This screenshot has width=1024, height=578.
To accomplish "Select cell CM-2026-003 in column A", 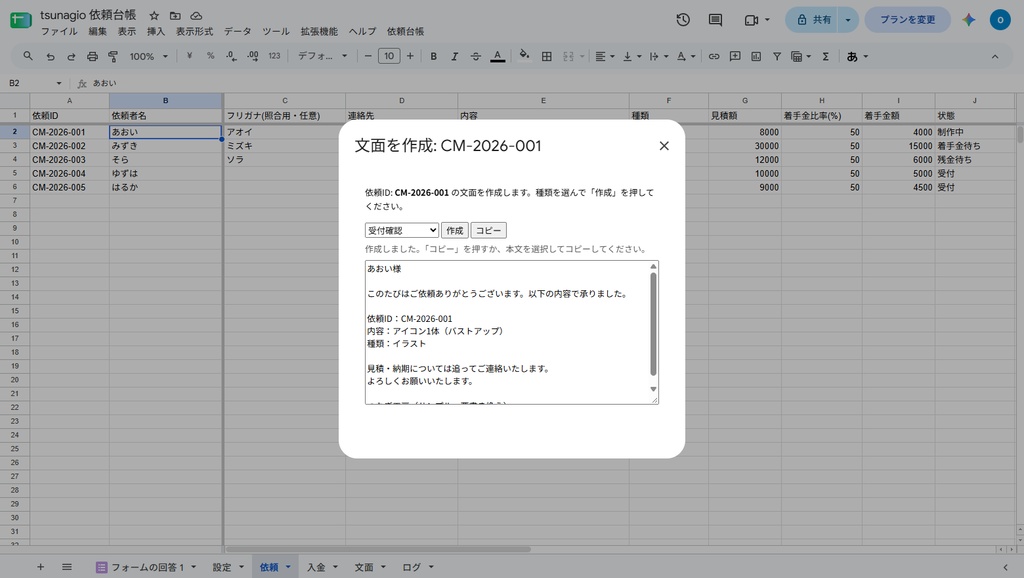I will (69, 159).
